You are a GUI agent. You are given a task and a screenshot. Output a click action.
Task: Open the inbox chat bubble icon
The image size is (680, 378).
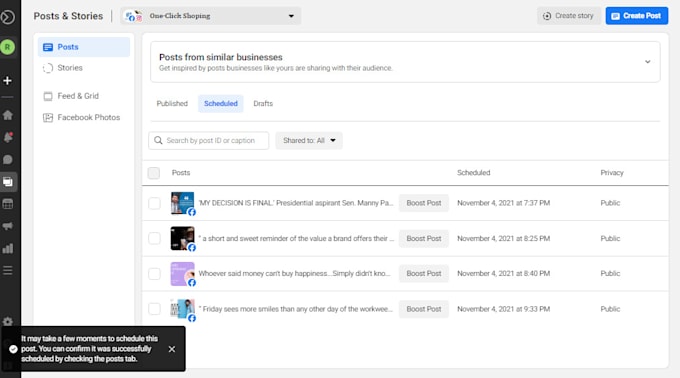pos(7,160)
